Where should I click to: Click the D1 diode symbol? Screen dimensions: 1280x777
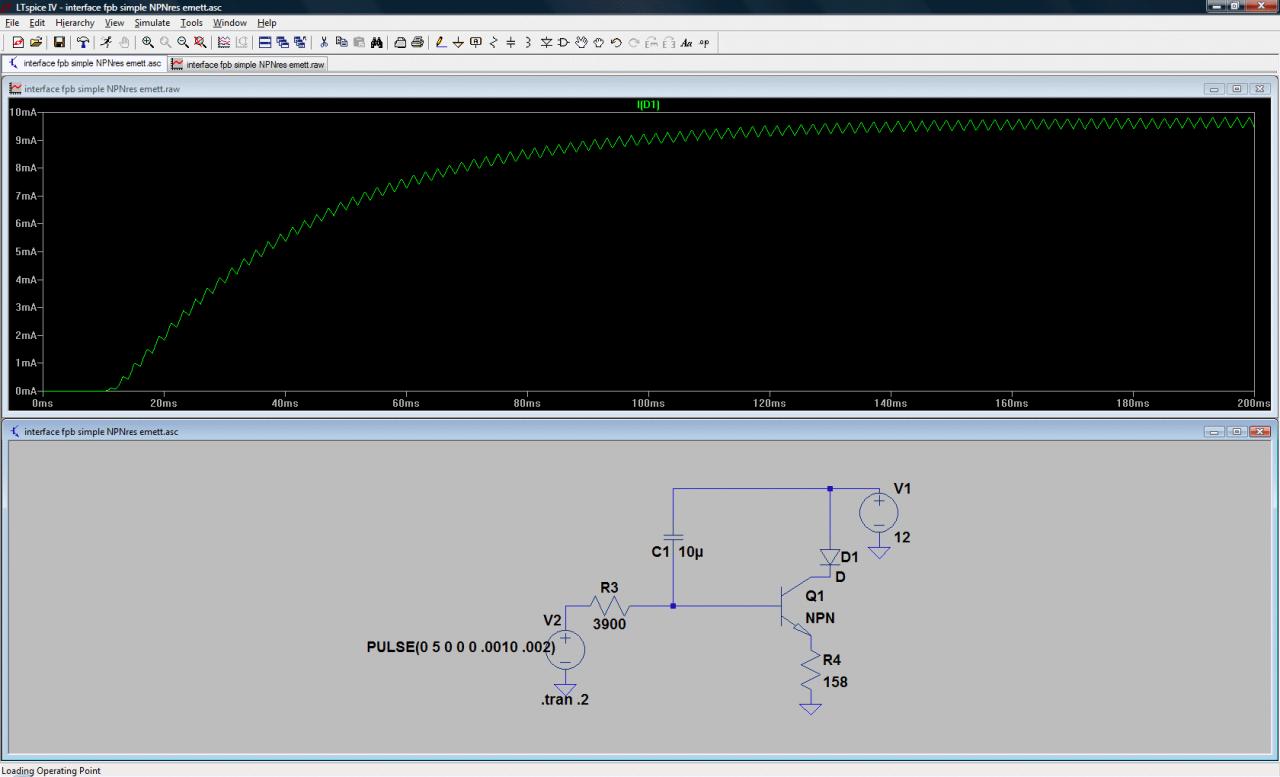click(830, 557)
